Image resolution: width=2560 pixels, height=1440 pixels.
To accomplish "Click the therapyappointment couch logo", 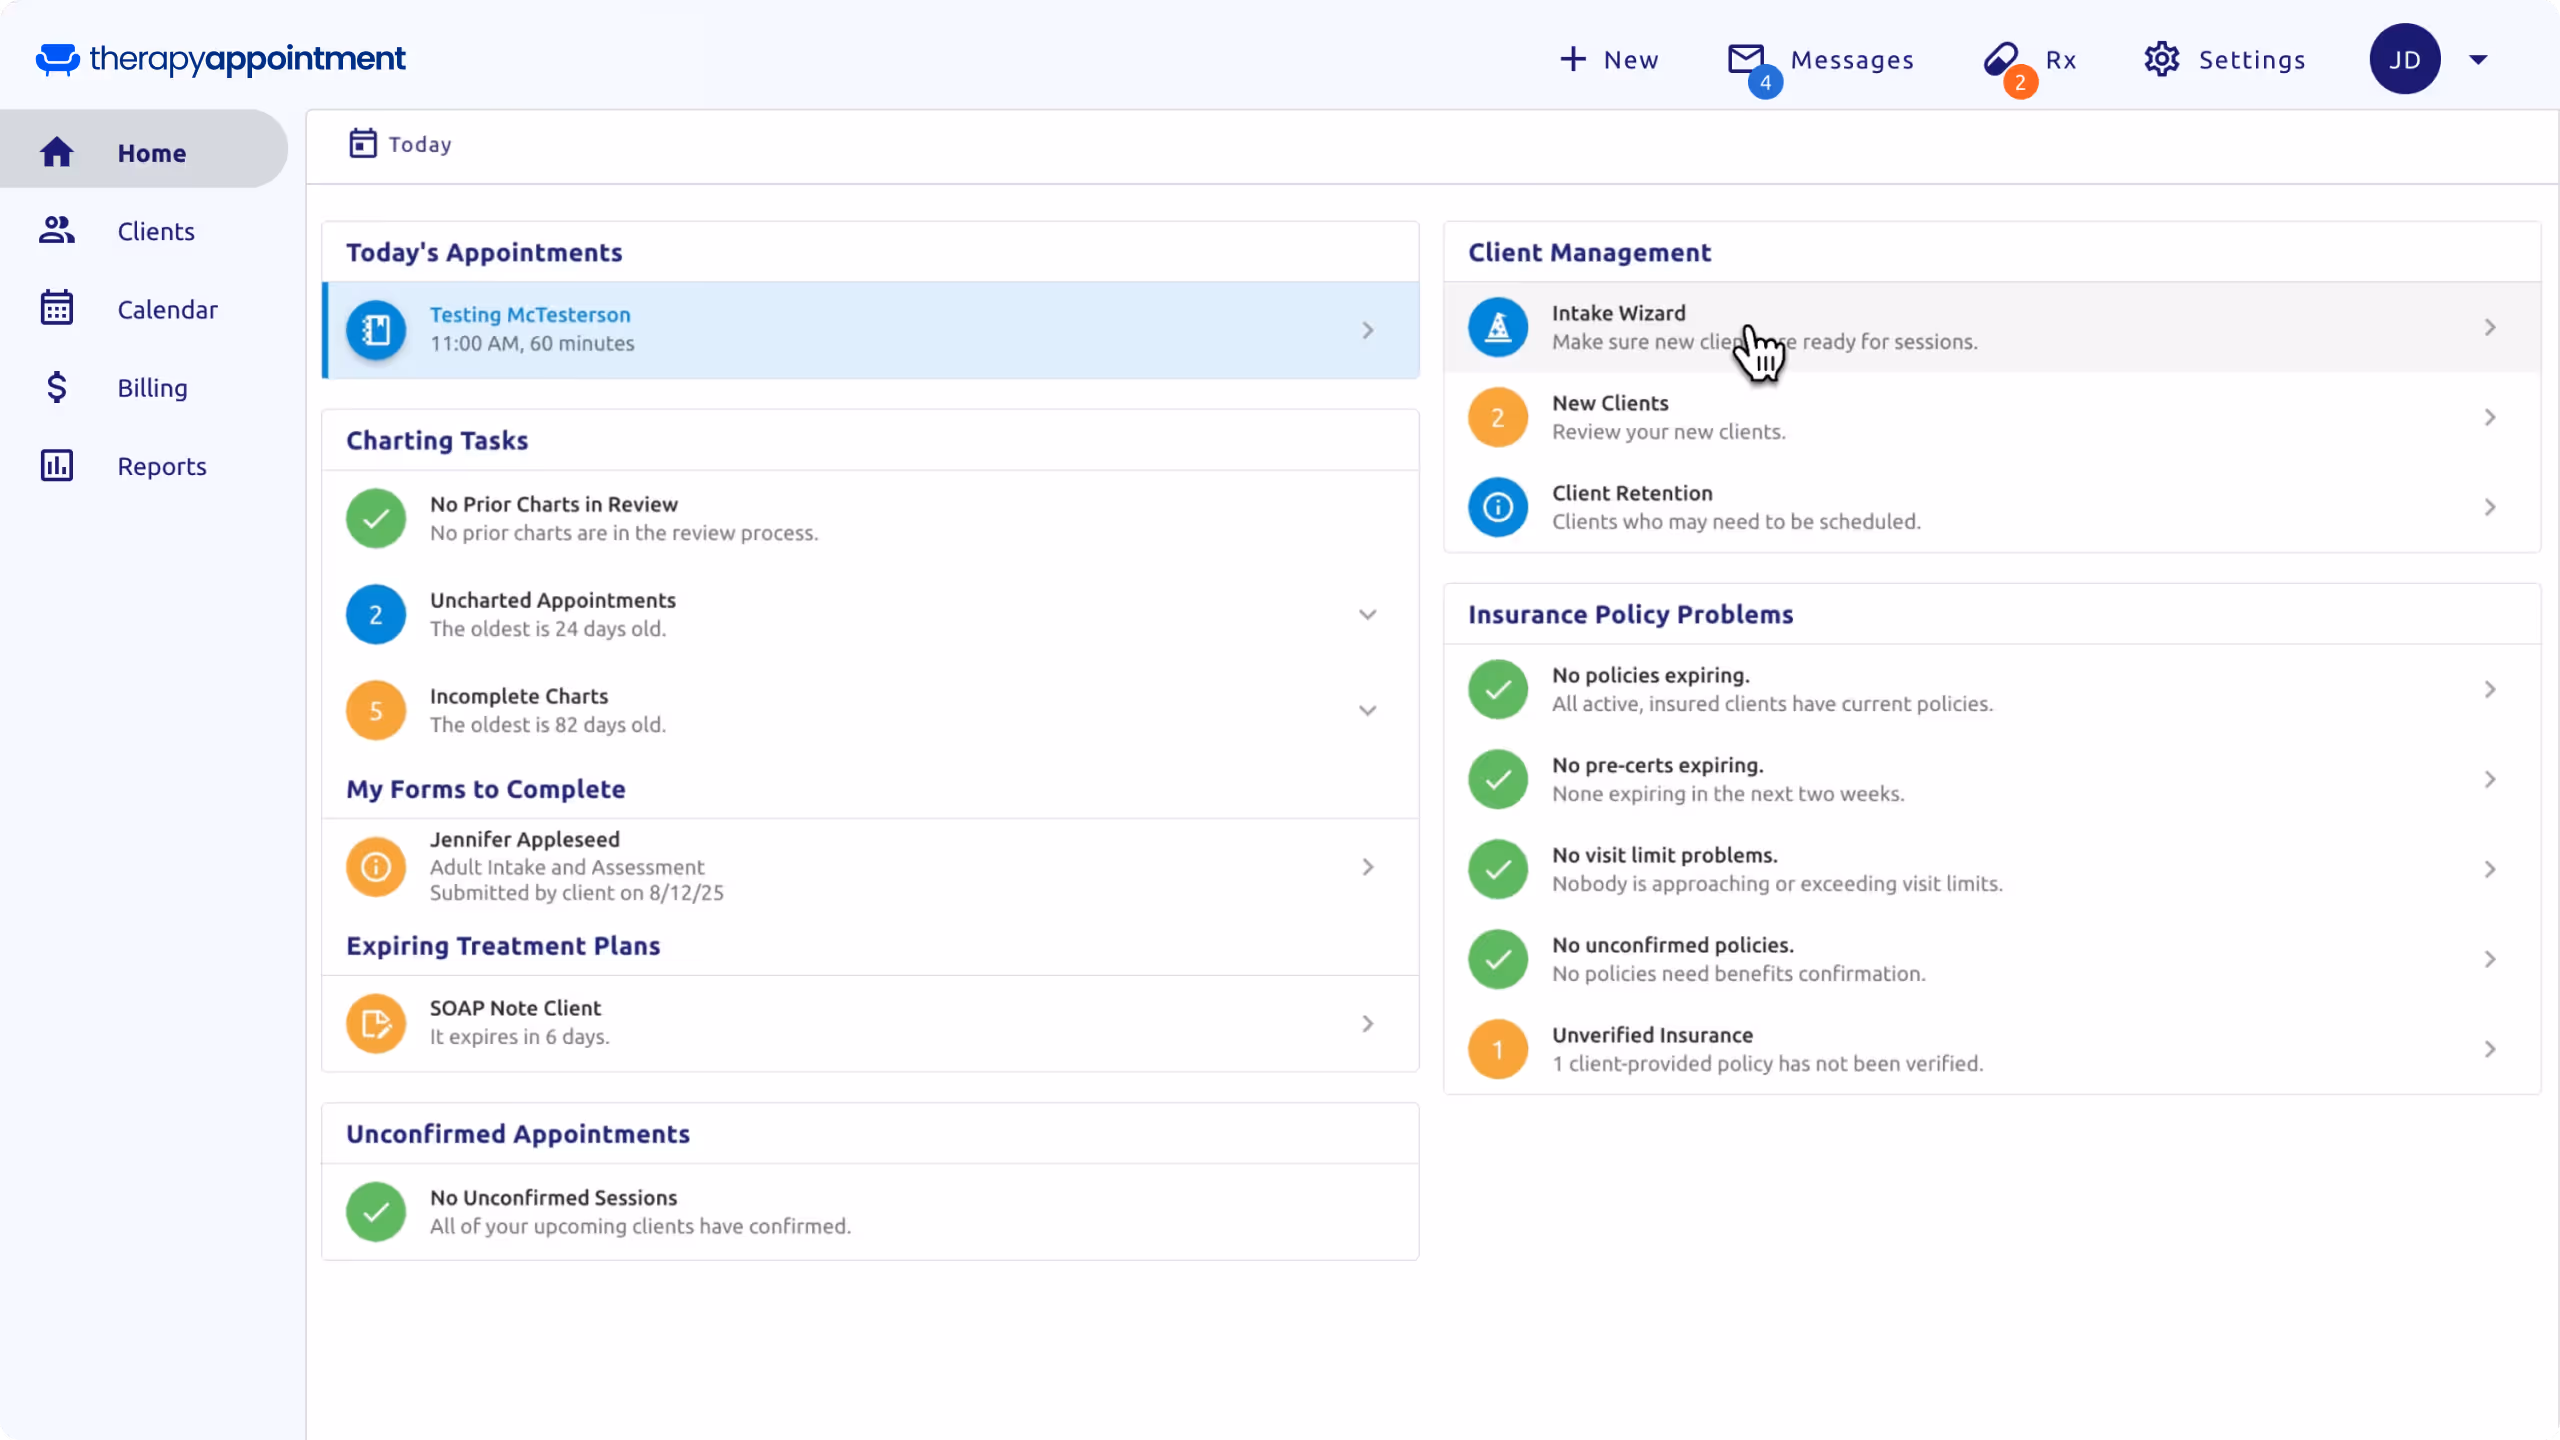I will click(x=57, y=59).
